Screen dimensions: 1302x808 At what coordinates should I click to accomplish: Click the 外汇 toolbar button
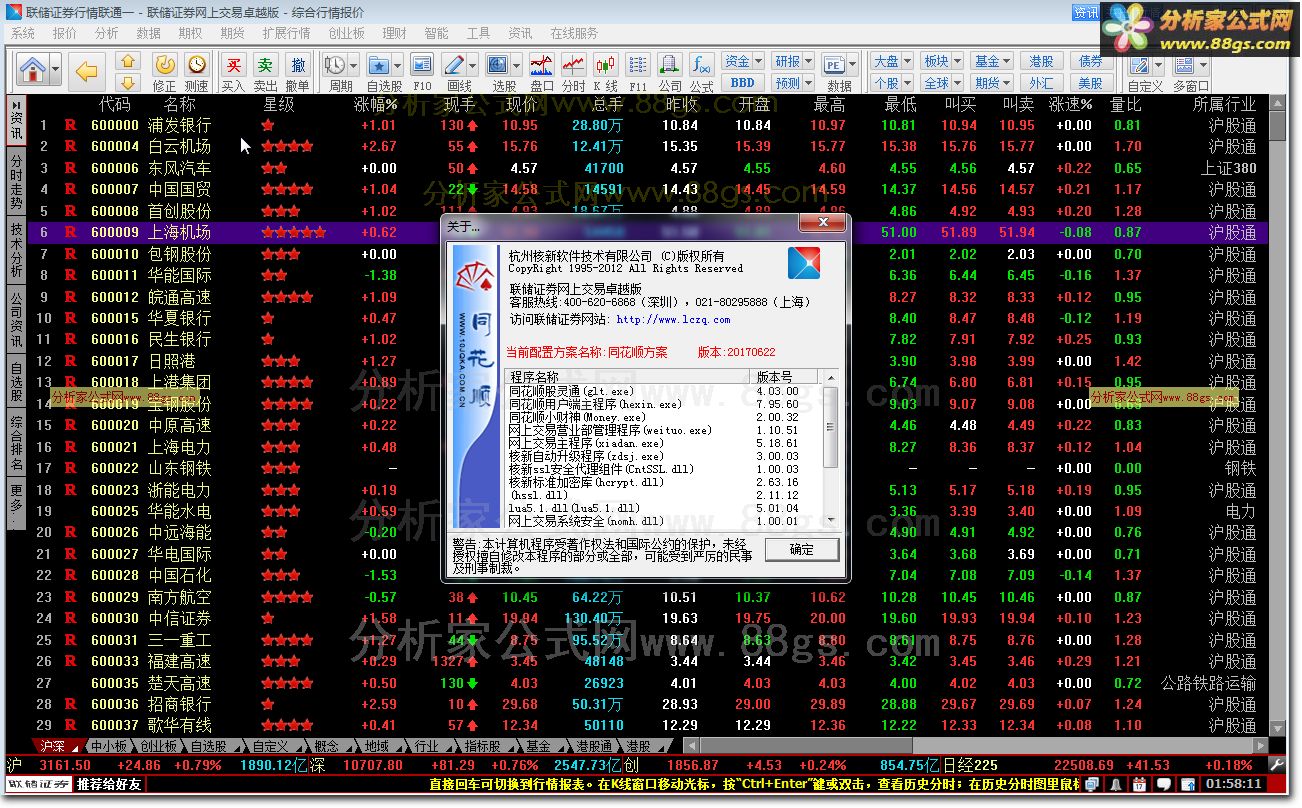click(1041, 83)
